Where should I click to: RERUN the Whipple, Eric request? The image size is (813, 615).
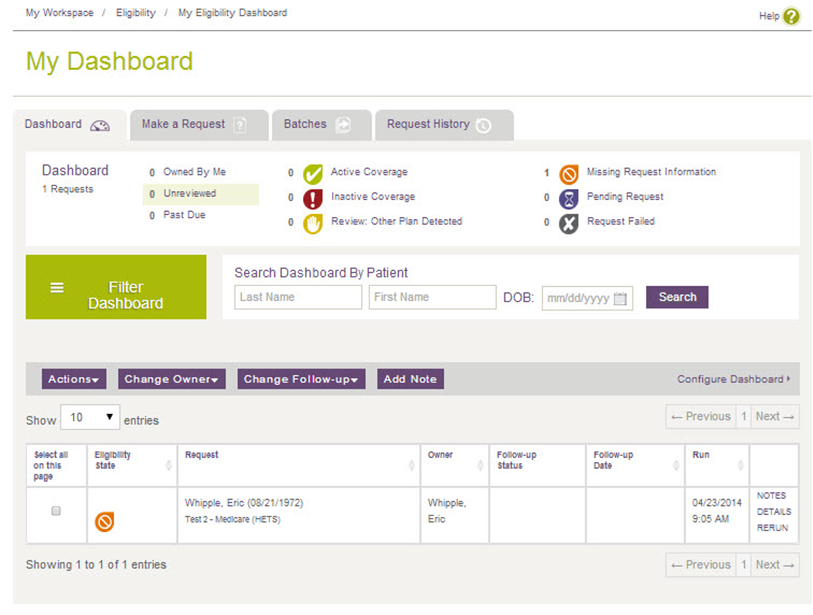click(772, 528)
